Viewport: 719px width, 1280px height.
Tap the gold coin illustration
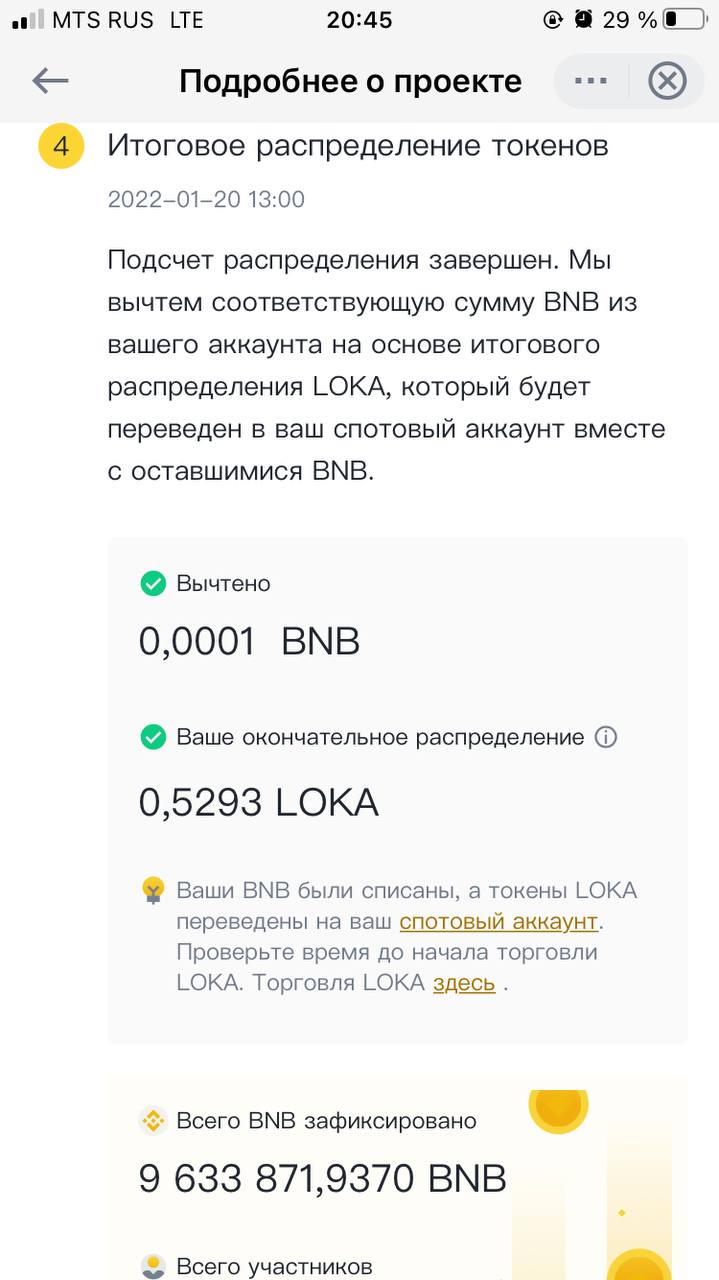pyautogui.click(x=558, y=1105)
